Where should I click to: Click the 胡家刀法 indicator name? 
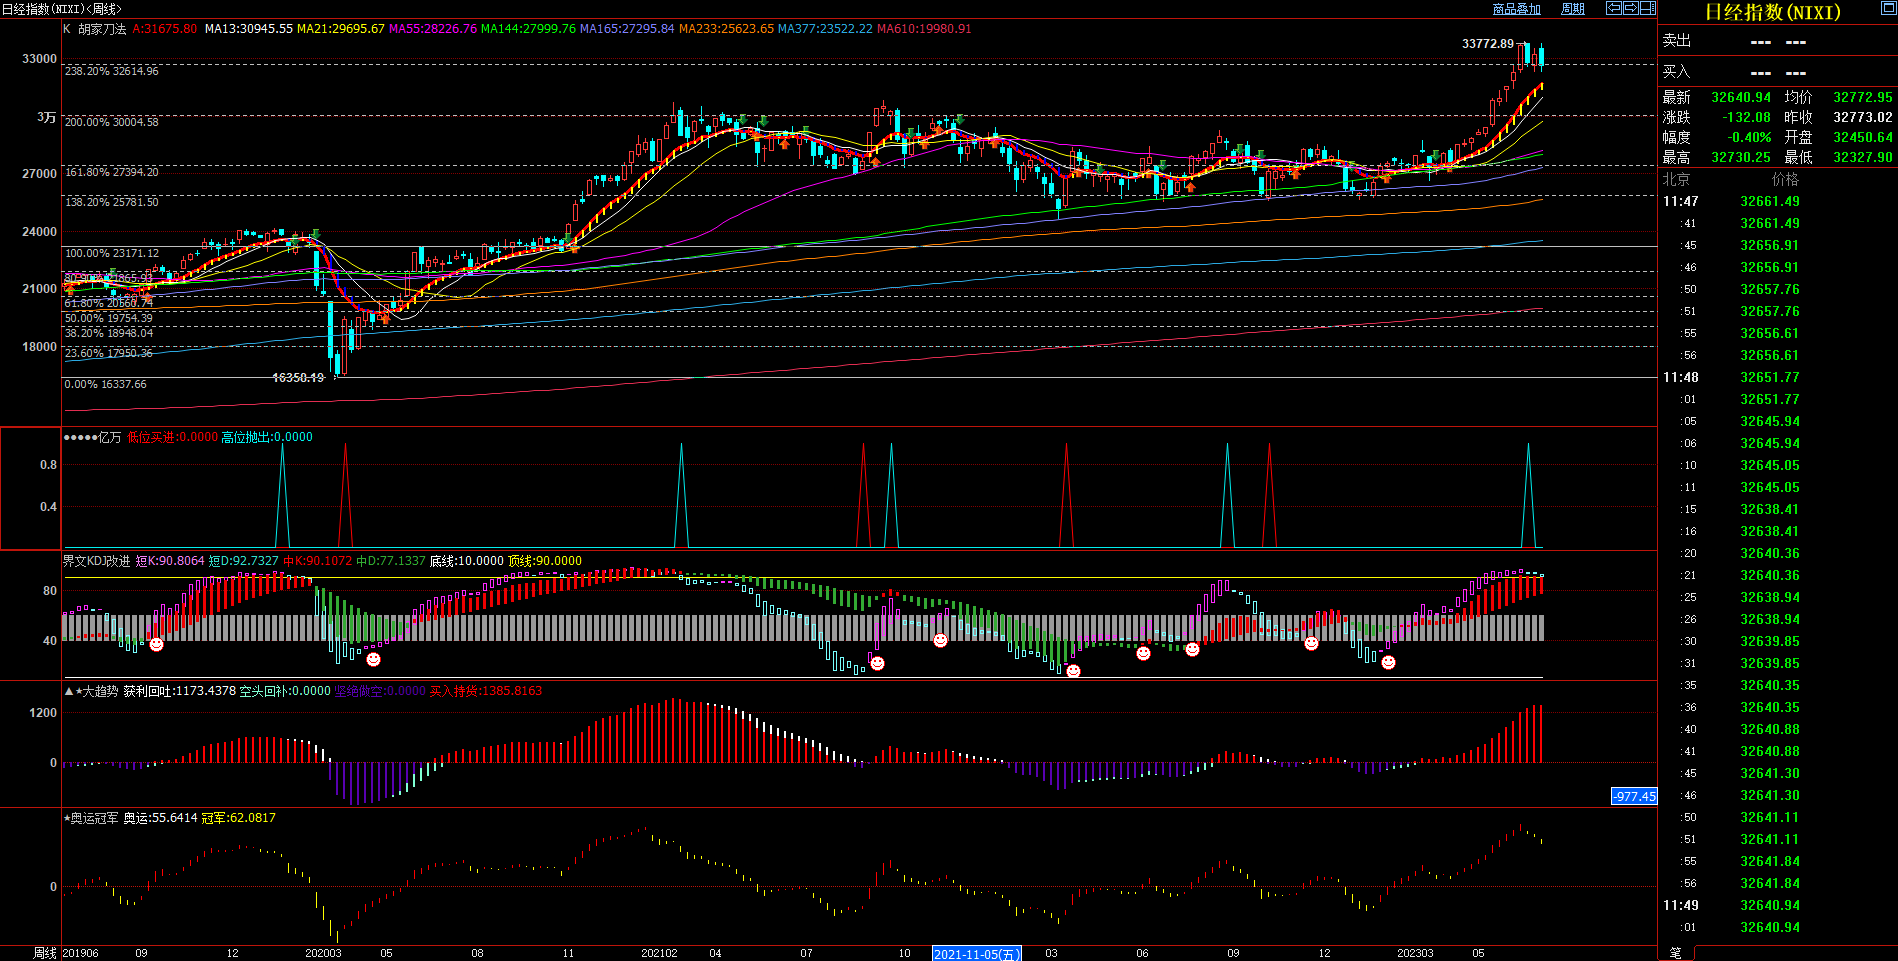[x=102, y=29]
